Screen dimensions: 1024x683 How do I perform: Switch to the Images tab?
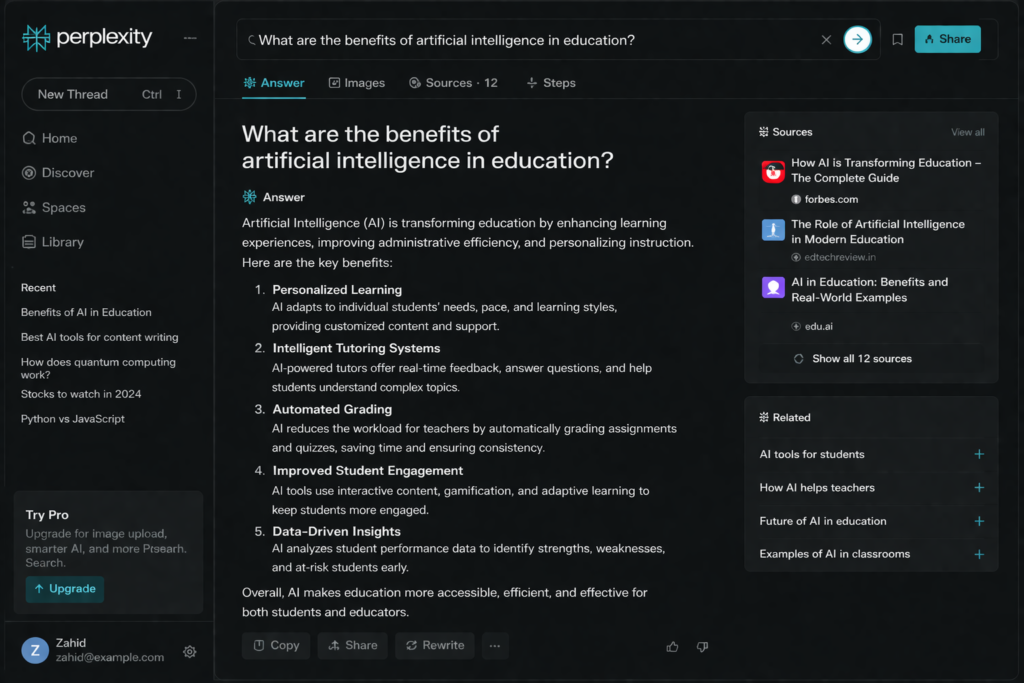(356, 83)
